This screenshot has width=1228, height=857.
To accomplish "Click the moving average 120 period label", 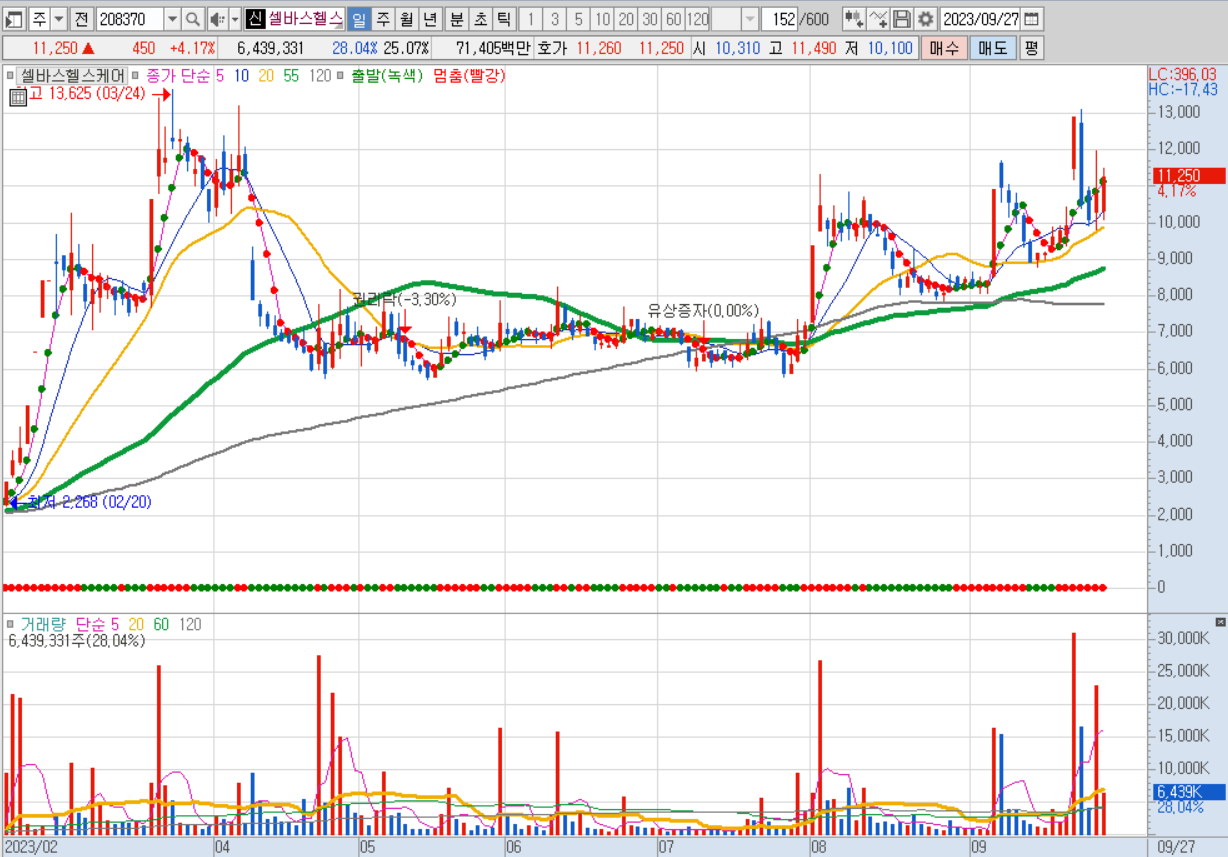I will click(321, 75).
